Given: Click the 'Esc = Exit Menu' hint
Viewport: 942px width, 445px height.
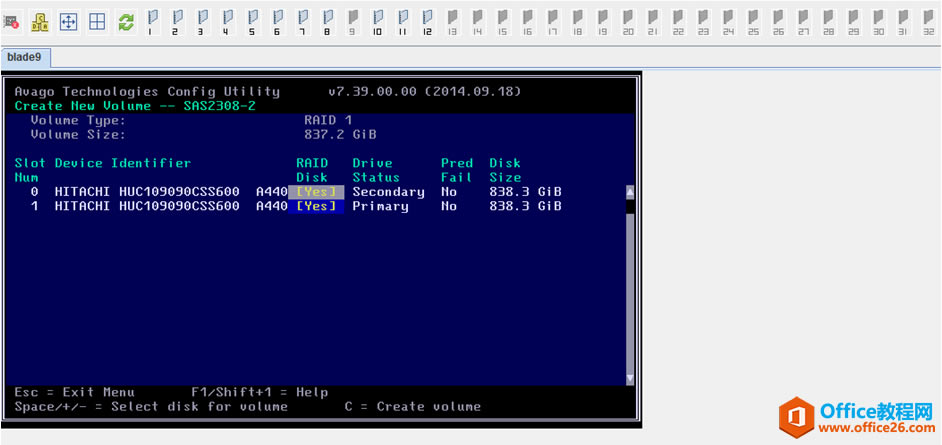Looking at the screenshot, I should pyautogui.click(x=74, y=393).
